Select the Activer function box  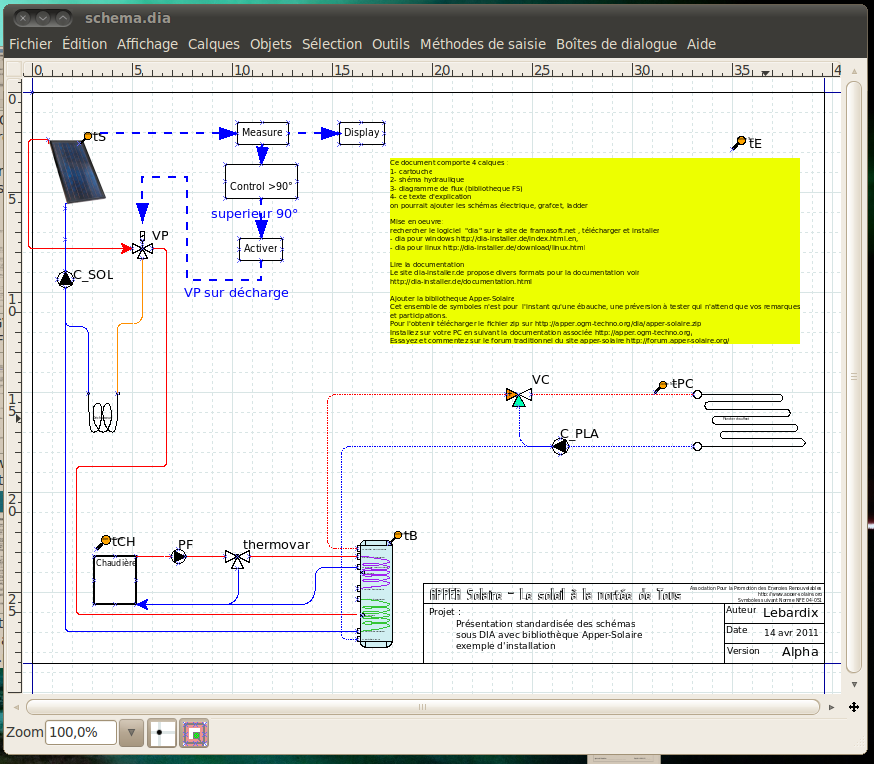260,248
